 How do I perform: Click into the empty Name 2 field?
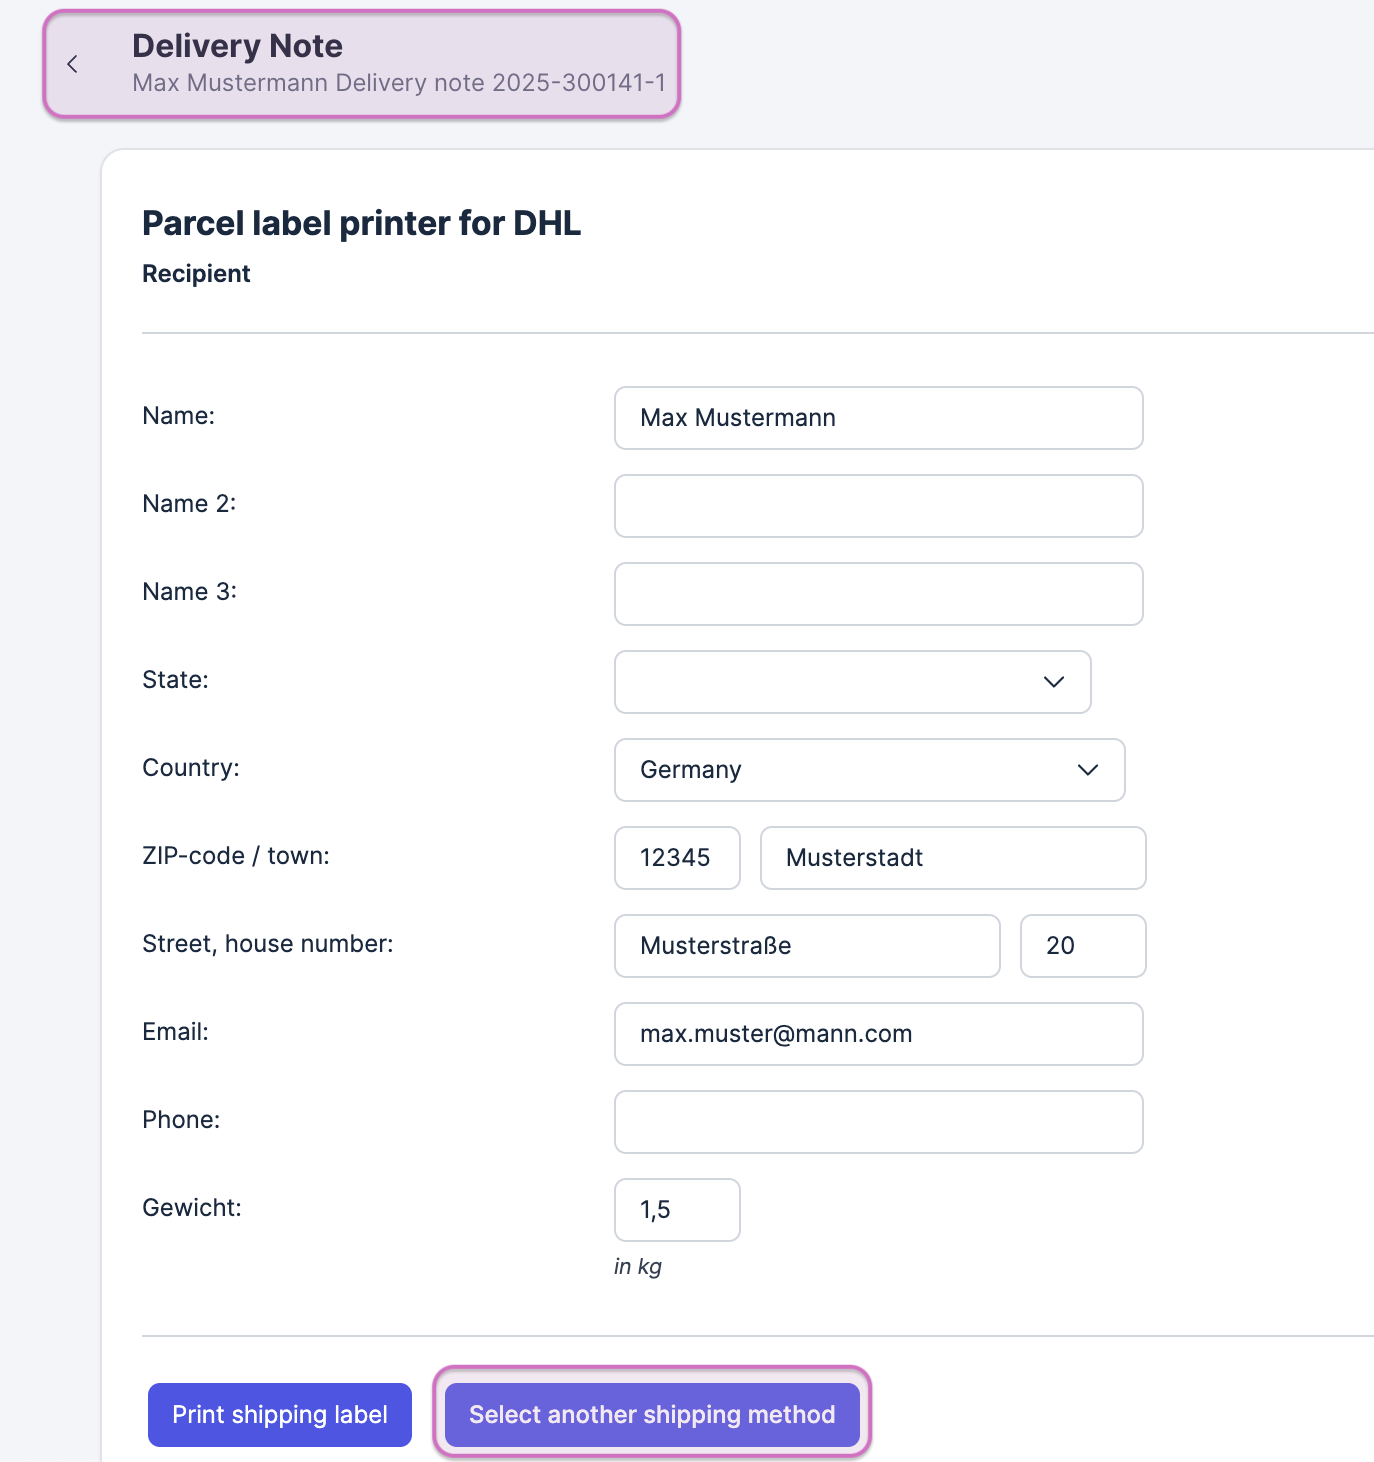coord(878,506)
